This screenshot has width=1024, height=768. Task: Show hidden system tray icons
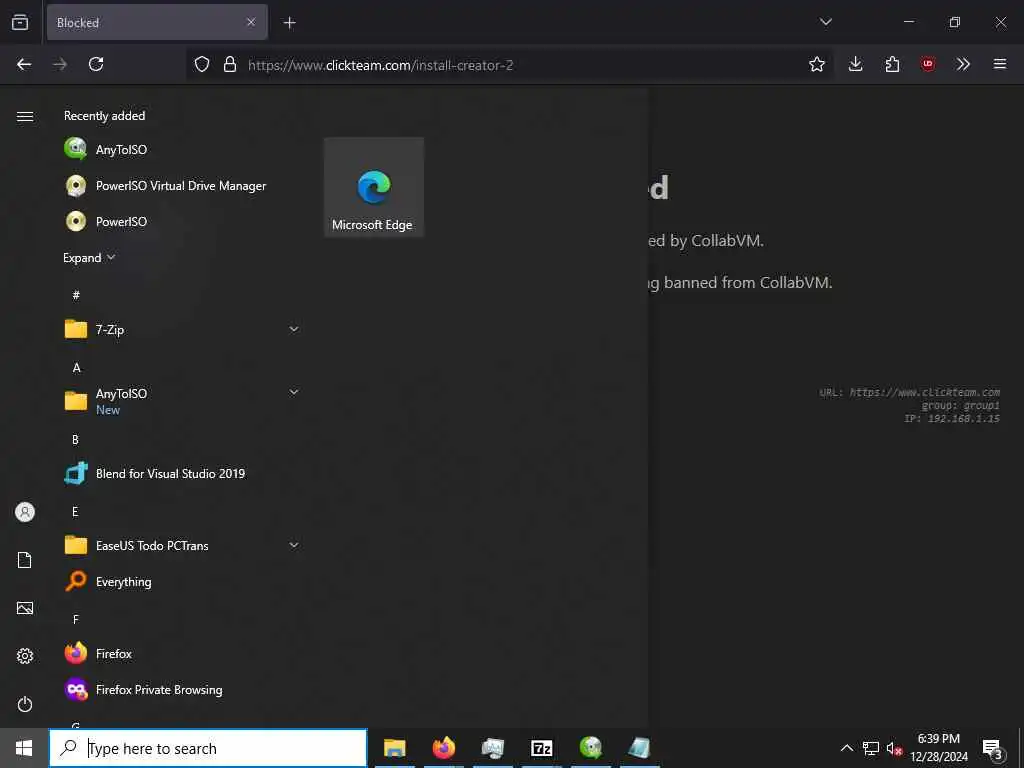point(846,748)
